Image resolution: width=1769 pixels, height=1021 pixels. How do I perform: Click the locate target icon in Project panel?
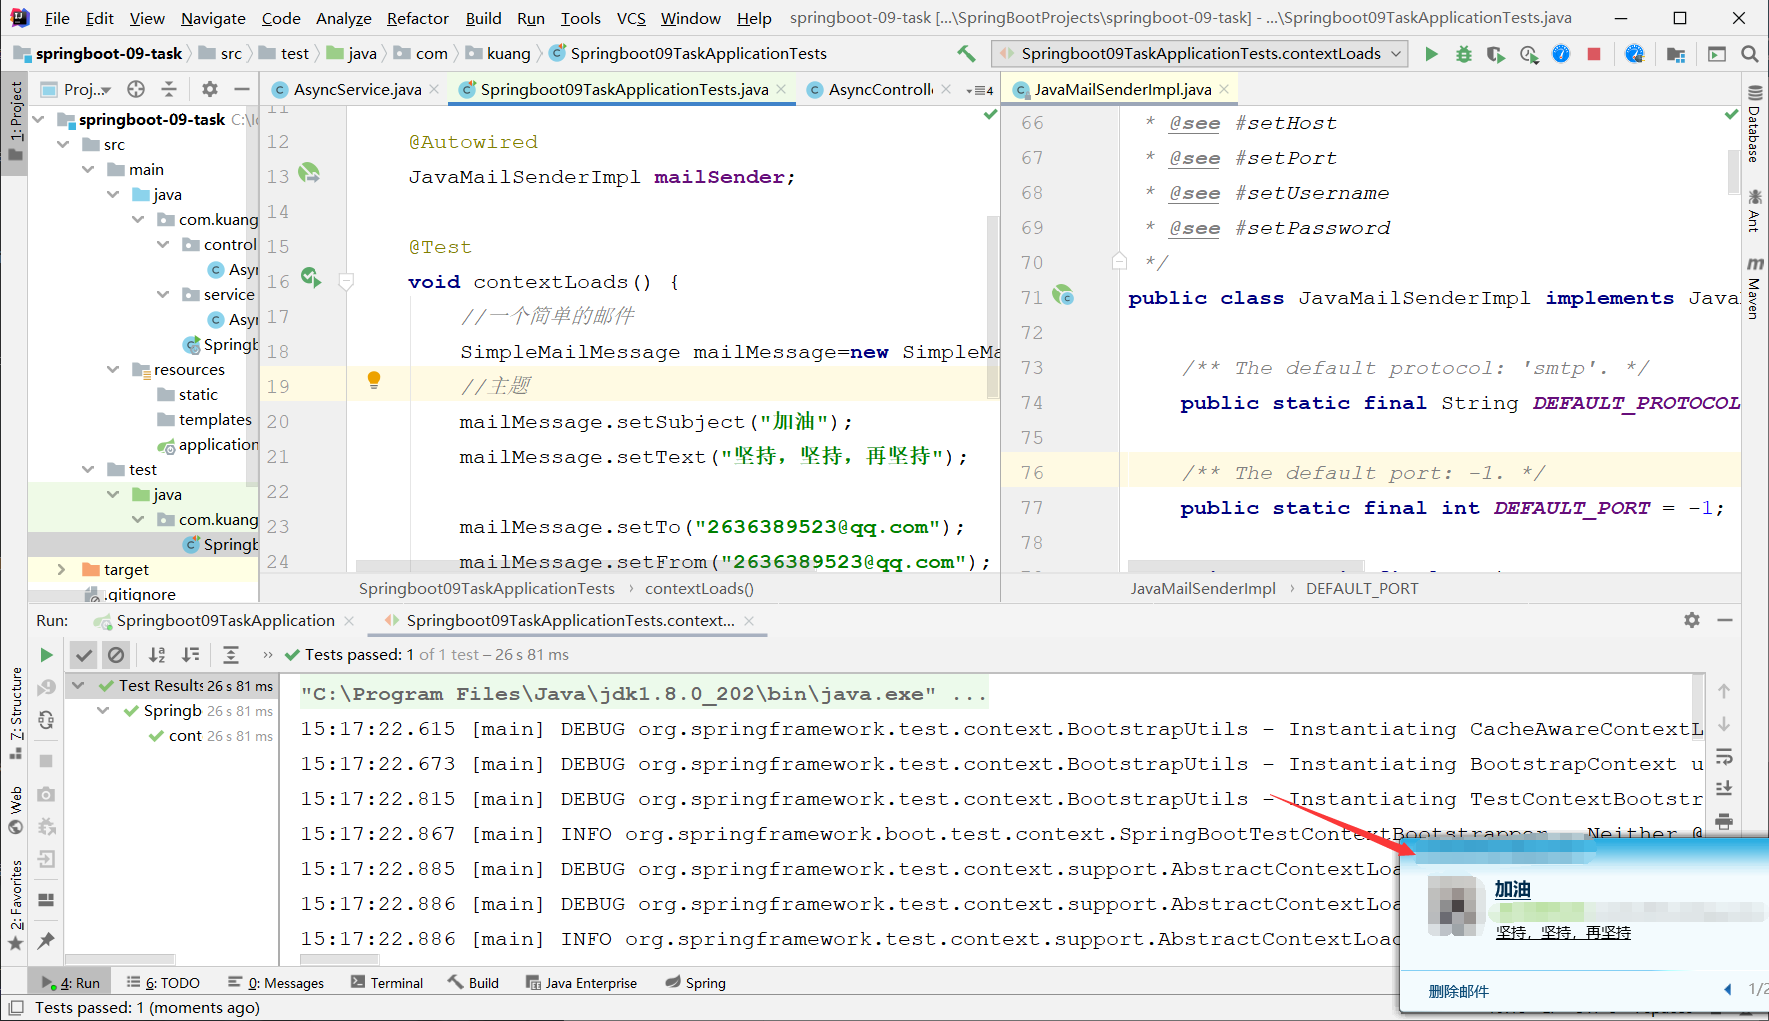coord(136,89)
